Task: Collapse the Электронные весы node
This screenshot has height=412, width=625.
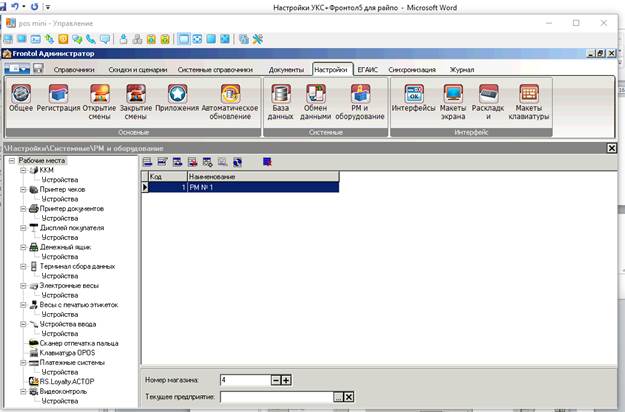Action: point(23,286)
